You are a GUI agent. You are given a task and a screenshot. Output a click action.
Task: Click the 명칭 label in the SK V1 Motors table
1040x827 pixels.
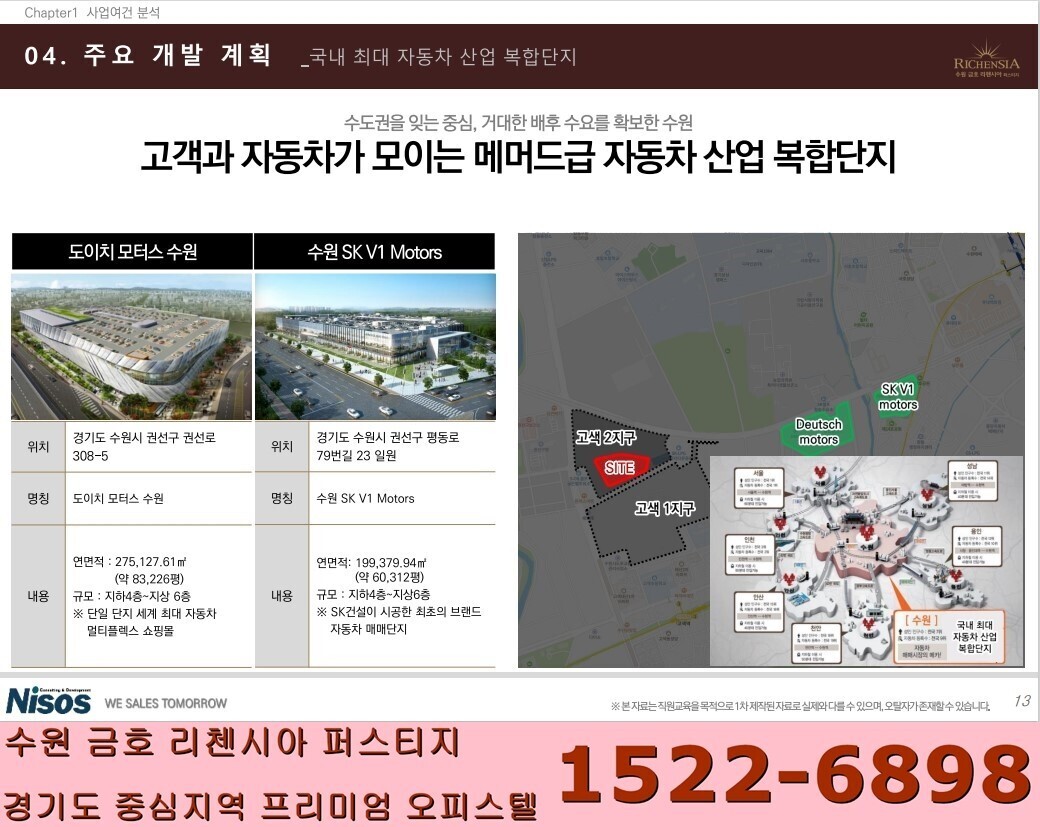tap(282, 498)
